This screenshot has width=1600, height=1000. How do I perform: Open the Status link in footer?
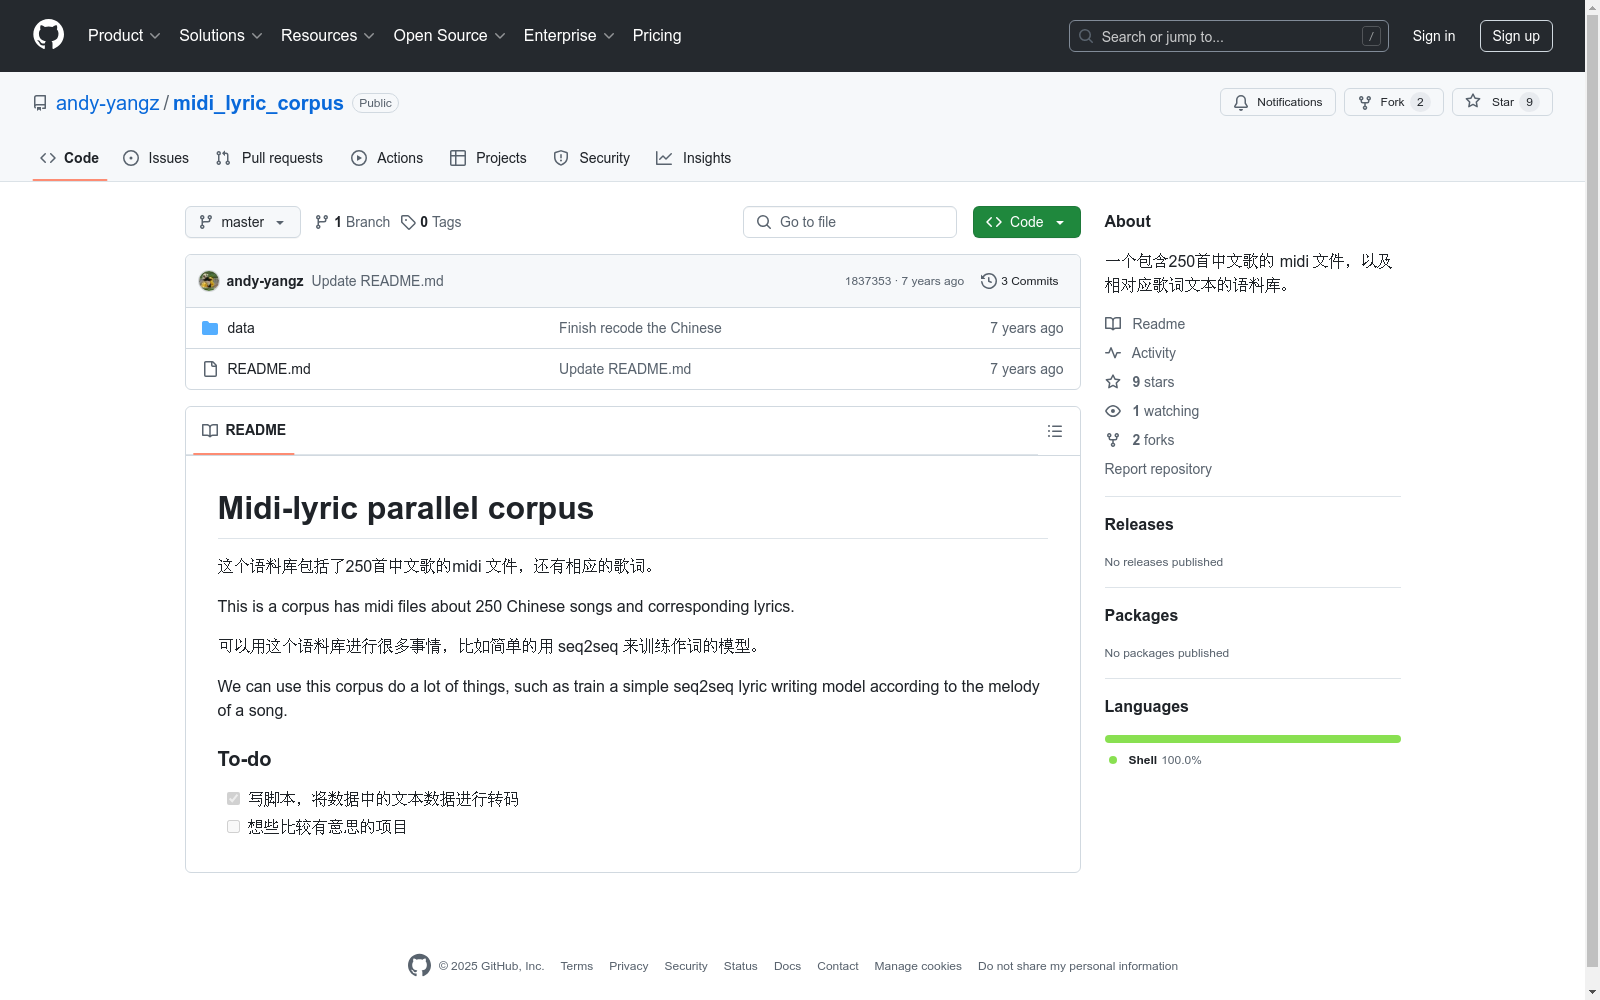coord(741,966)
